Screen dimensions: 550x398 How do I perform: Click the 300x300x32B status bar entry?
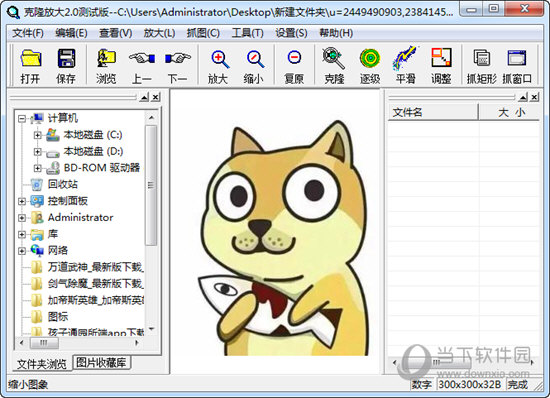[x=469, y=385]
